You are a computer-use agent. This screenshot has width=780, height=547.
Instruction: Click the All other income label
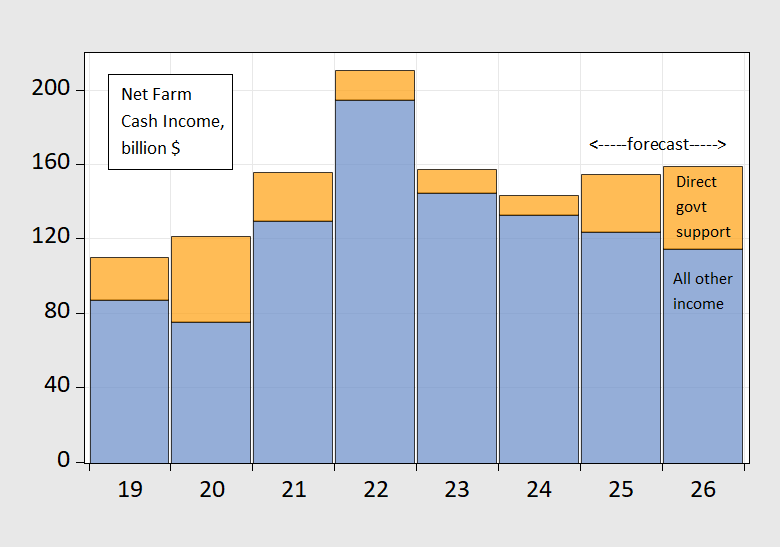tap(702, 291)
